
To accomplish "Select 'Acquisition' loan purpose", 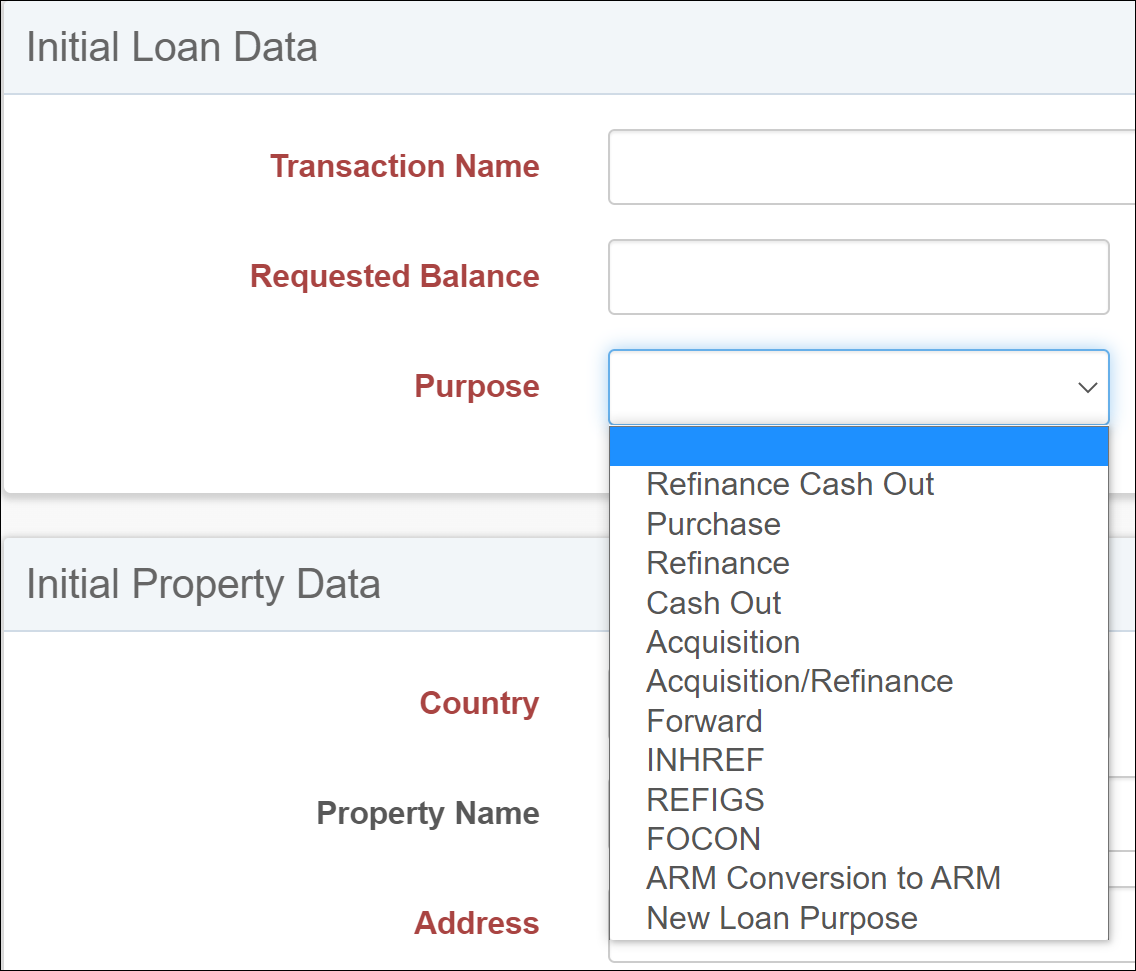I will click(723, 642).
